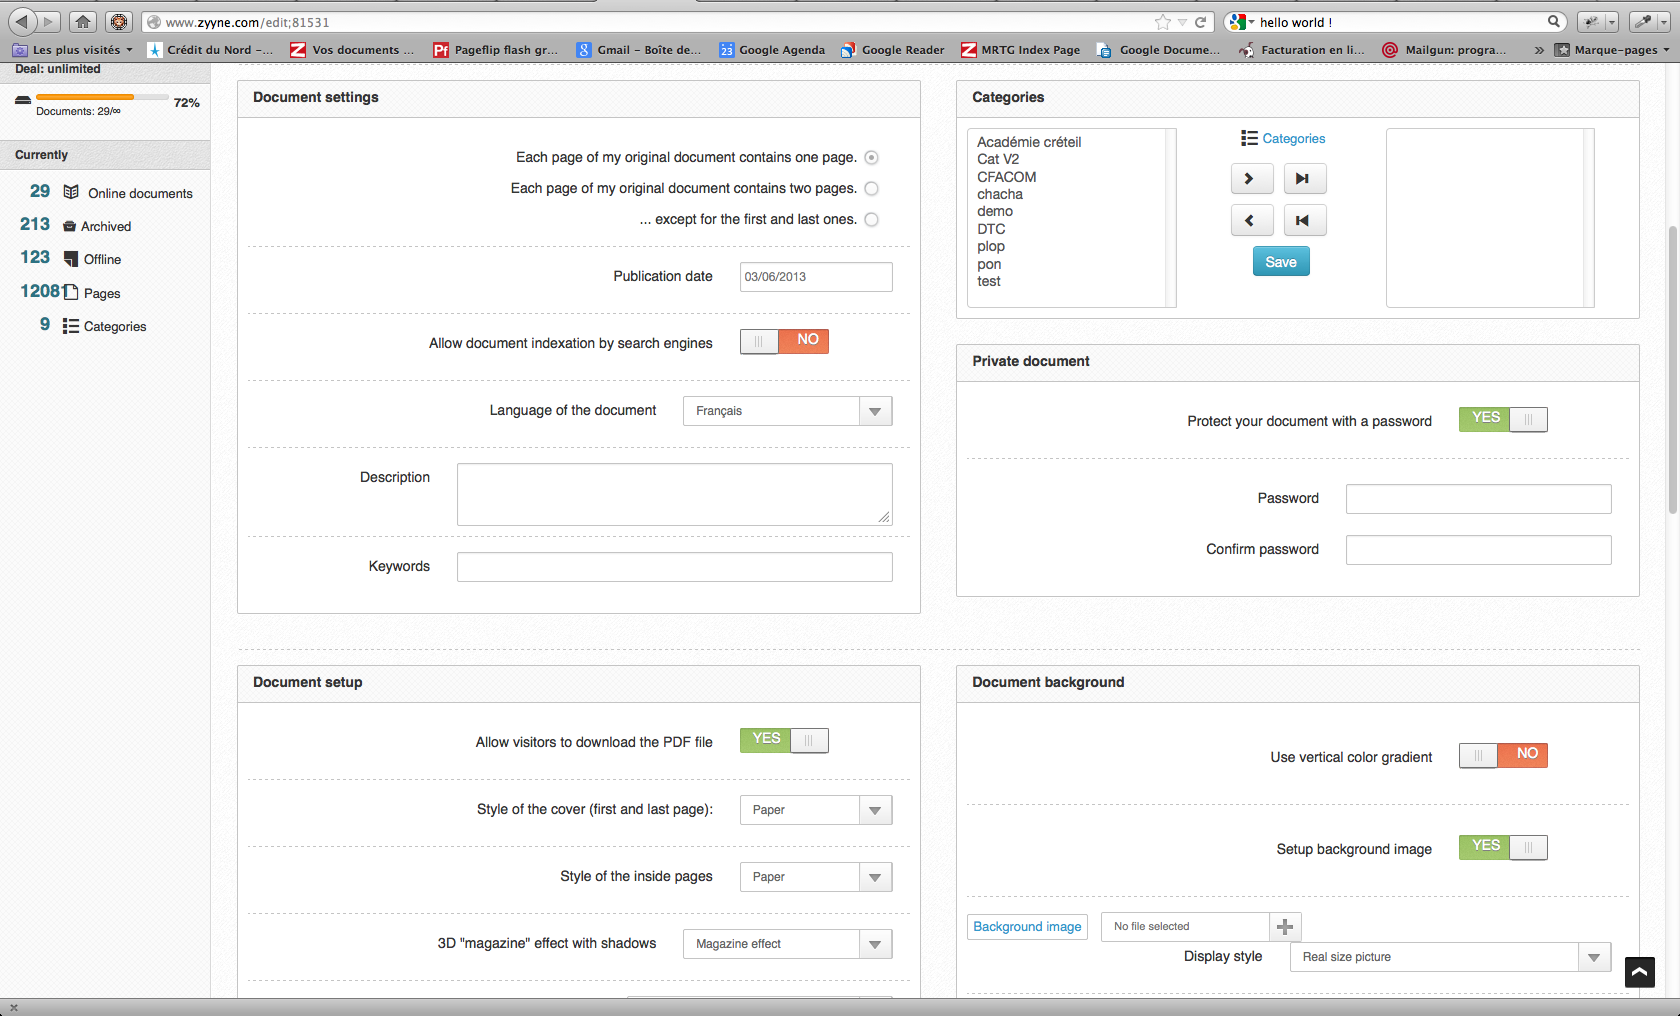Go forward with the browser forward arrow
Image resolution: width=1680 pixels, height=1016 pixels.
[48, 21]
